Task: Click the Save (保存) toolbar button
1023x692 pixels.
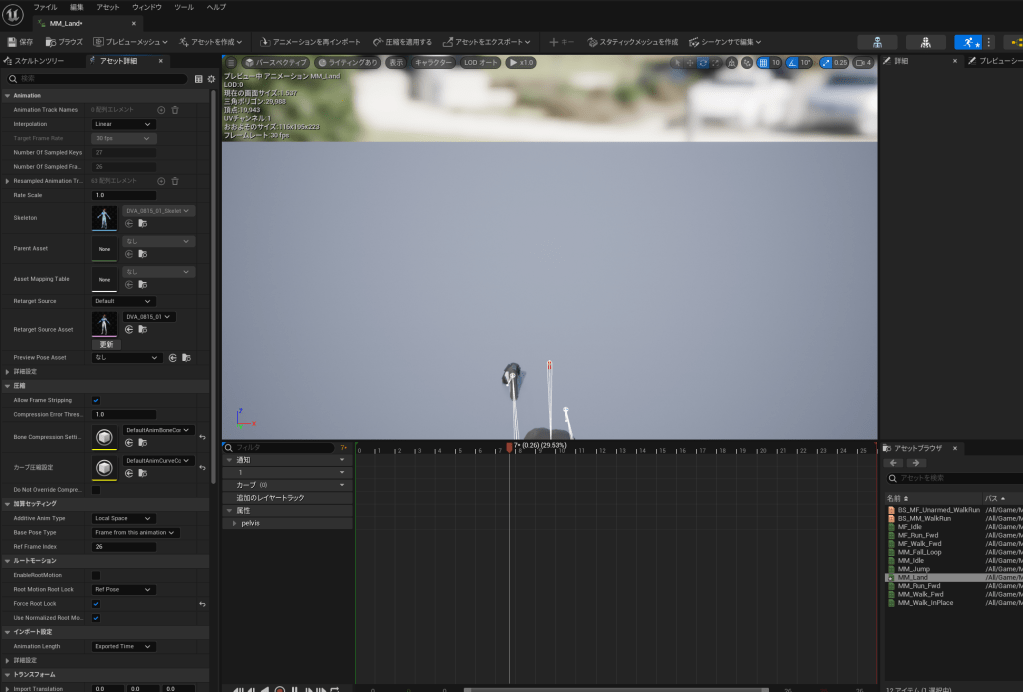Action: [20, 42]
